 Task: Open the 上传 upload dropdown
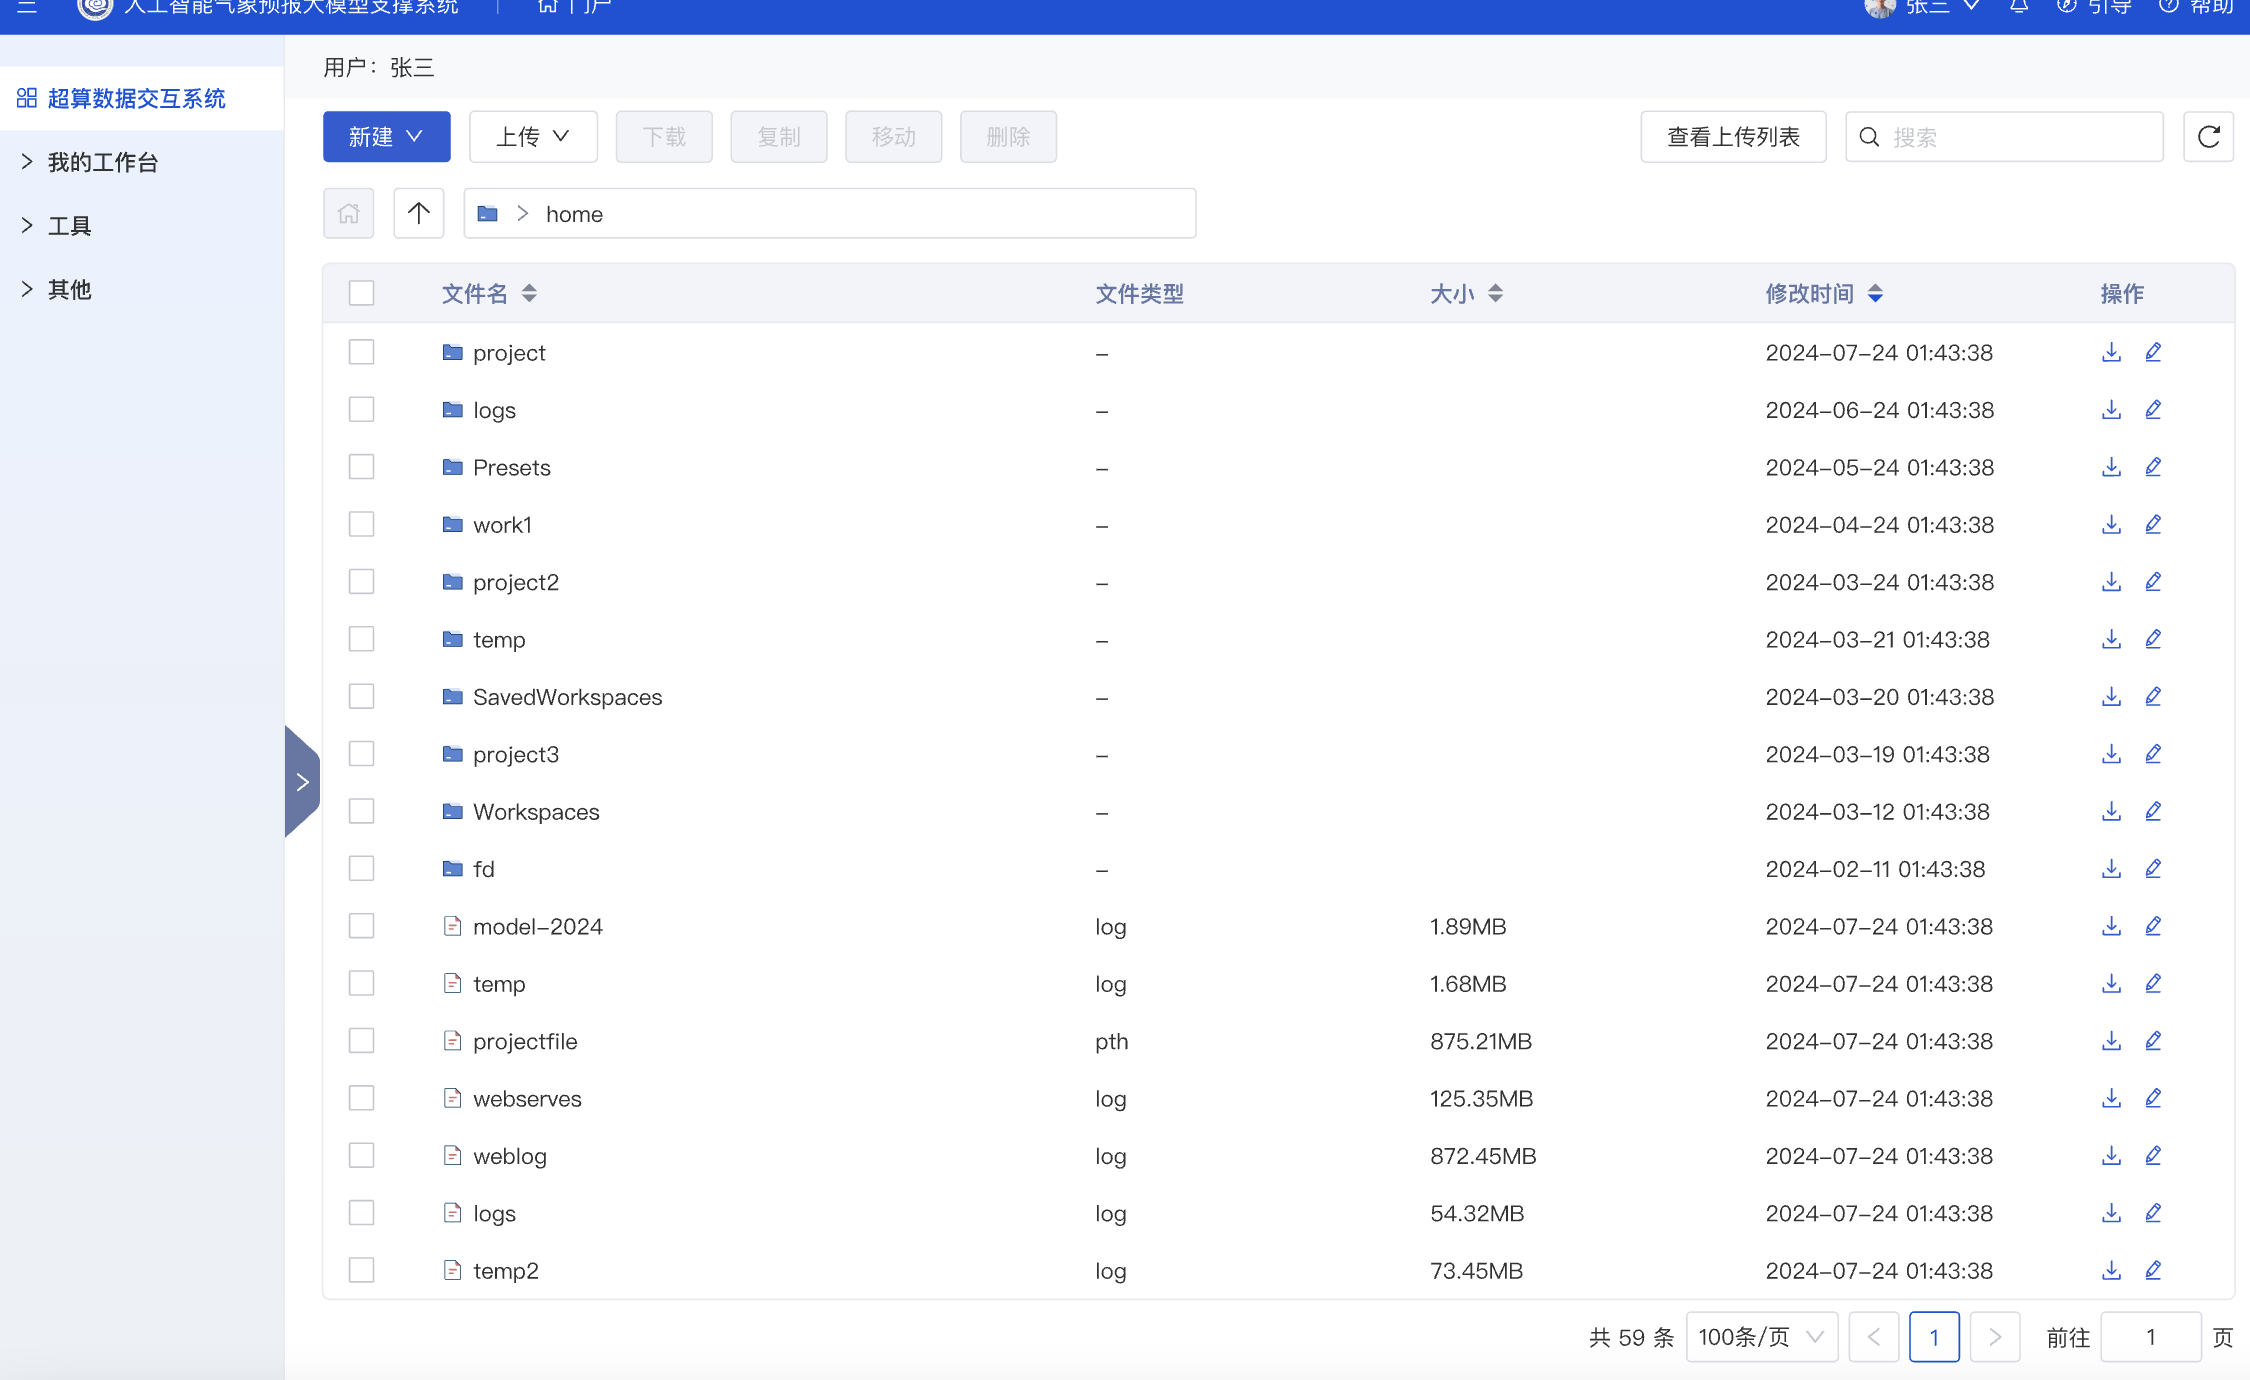click(532, 137)
